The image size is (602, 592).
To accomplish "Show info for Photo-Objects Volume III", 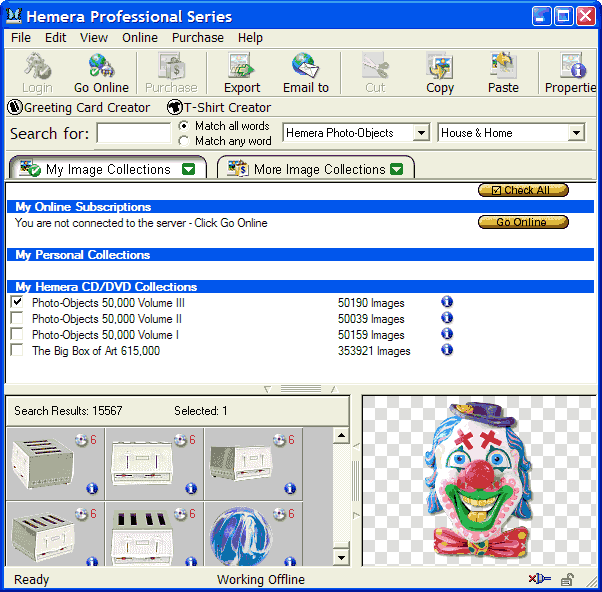I will (447, 302).
